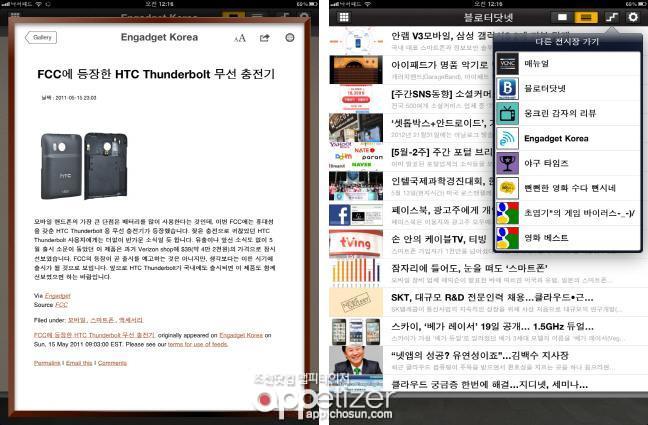Tap the crowd photo thumbnail for 인텔국제과학경진대회

tap(356, 186)
